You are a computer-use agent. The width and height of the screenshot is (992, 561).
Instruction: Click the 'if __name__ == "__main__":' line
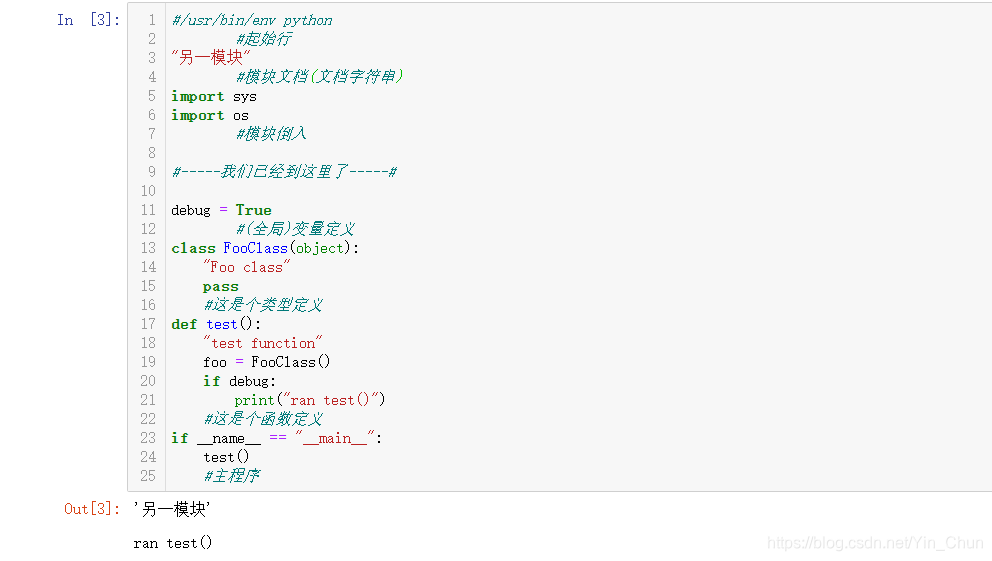tap(276, 438)
